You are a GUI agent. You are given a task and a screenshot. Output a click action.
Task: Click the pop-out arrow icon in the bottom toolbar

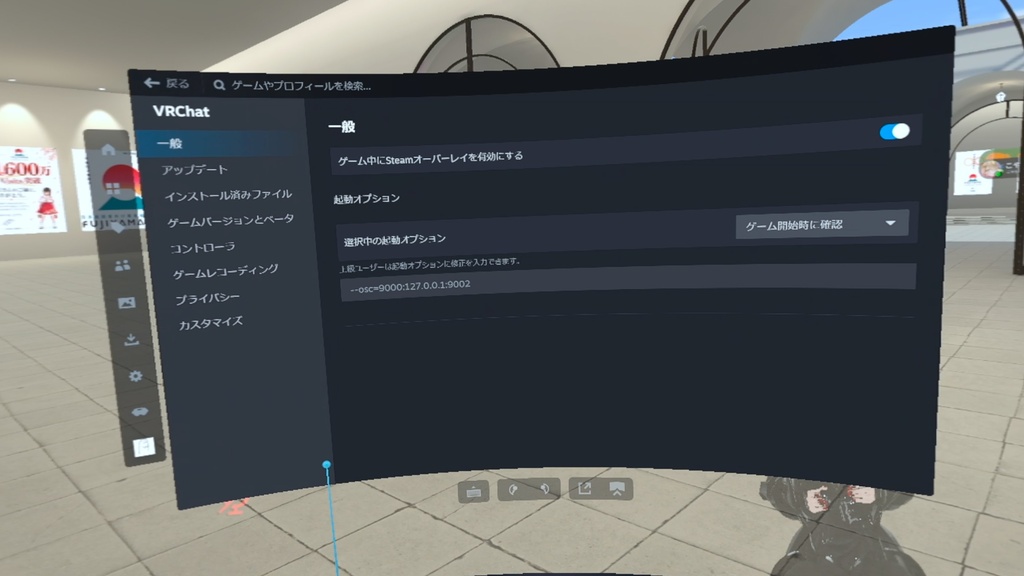click(584, 488)
